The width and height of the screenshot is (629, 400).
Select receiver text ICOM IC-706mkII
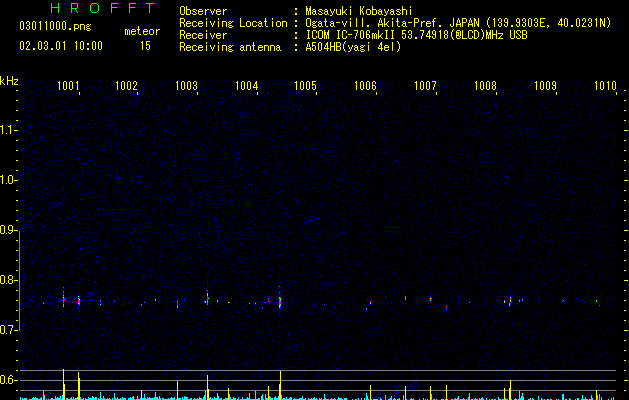tap(351, 35)
